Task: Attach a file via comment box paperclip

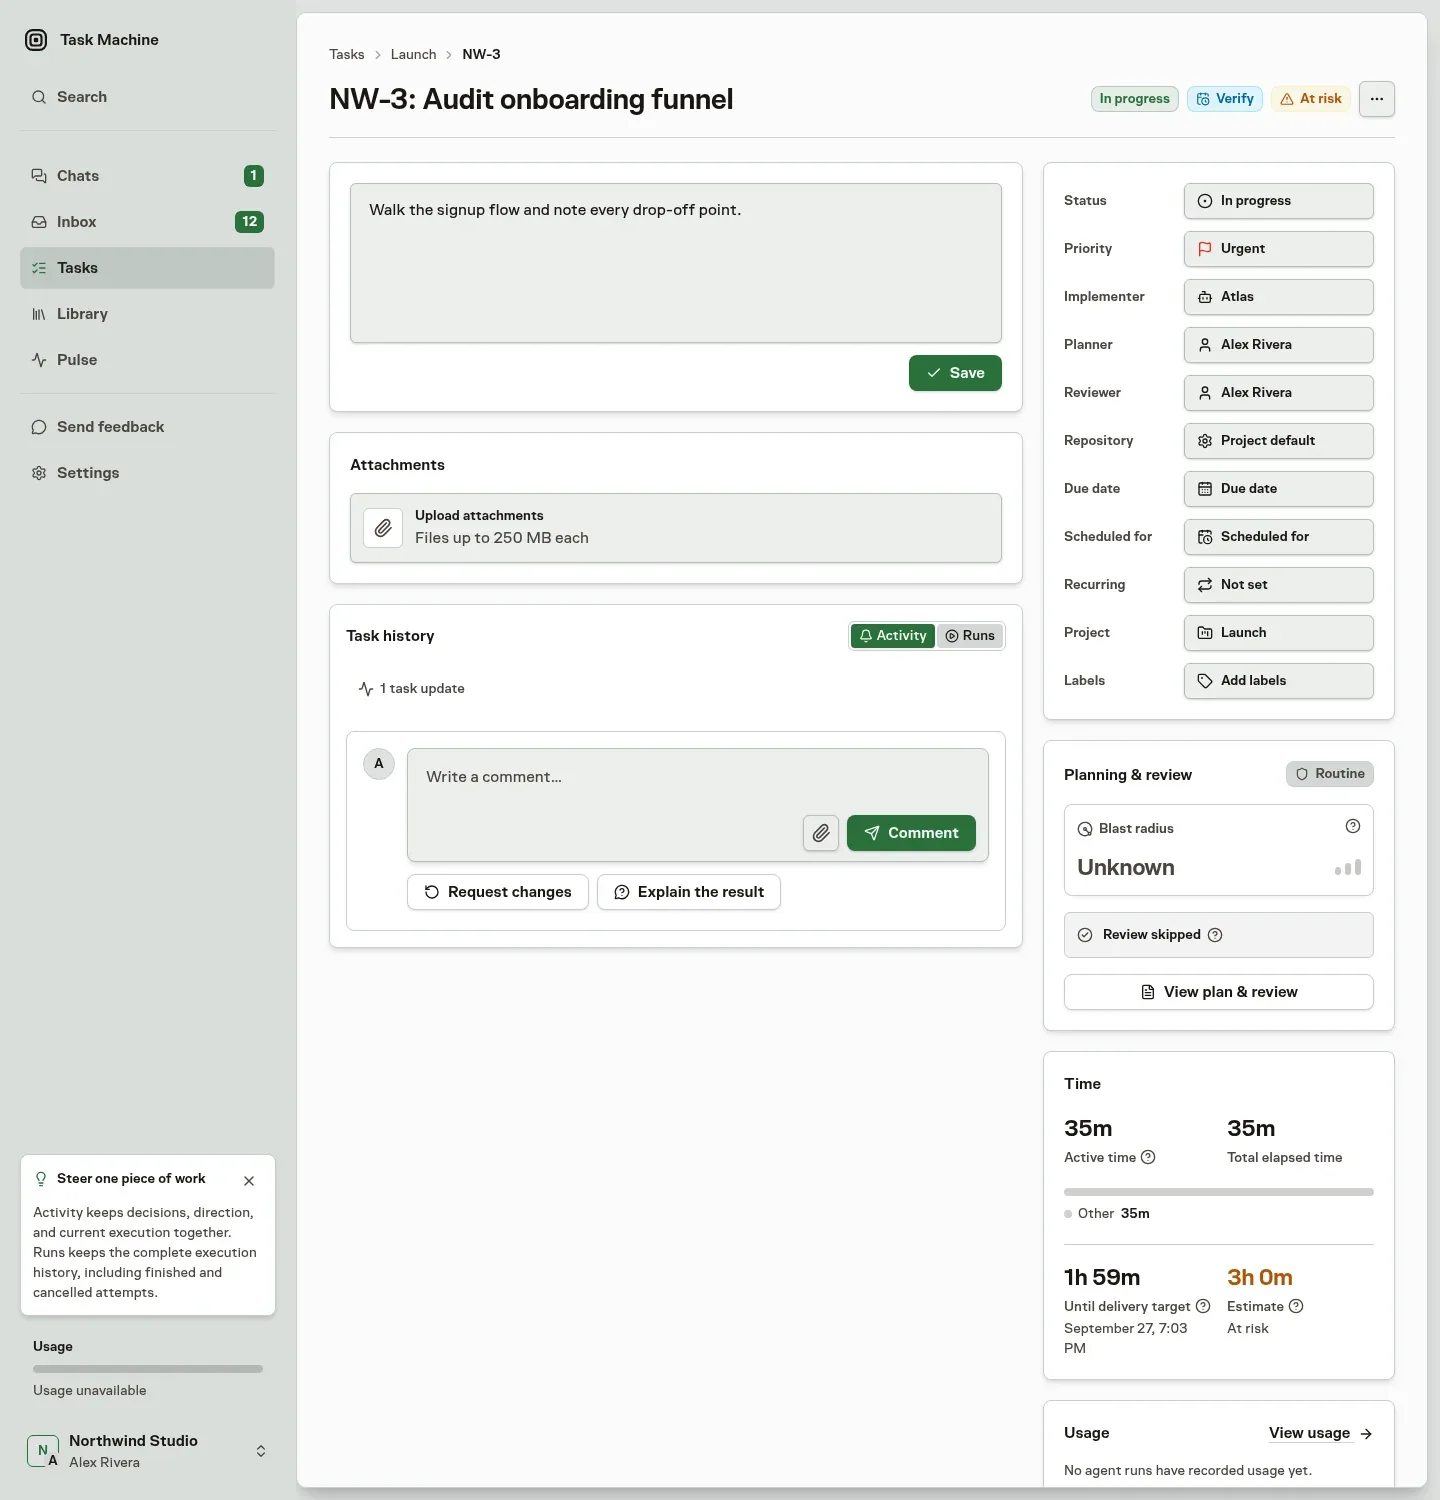Action: (x=821, y=833)
